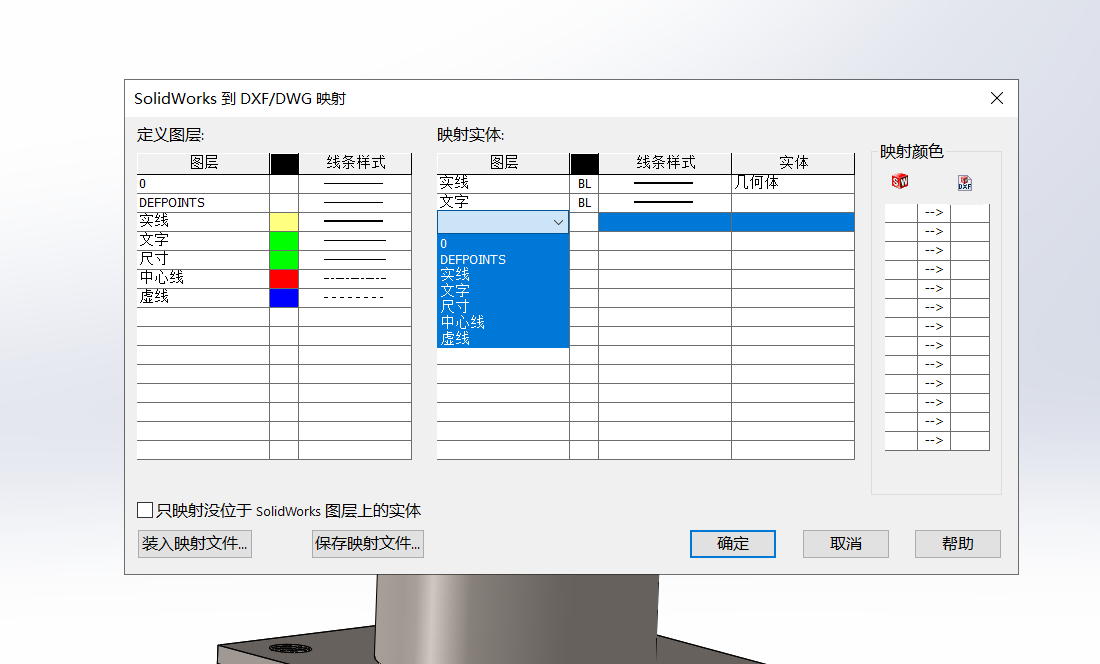Click the DXF file icon in color mapping
Viewport: 1100px width, 664px height.
965,182
